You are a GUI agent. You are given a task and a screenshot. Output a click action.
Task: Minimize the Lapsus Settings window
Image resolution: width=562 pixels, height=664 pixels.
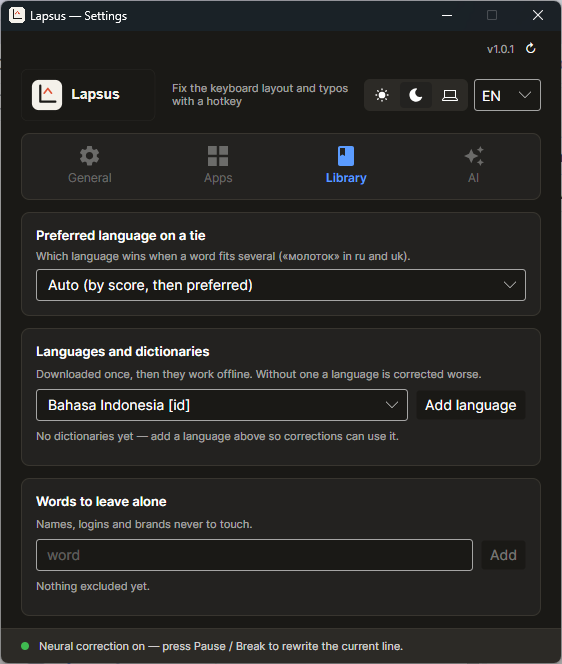447,16
